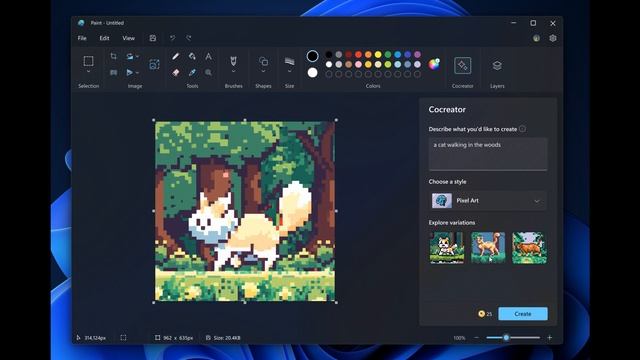Expand the Brushes dropdown chevron

click(x=233, y=71)
